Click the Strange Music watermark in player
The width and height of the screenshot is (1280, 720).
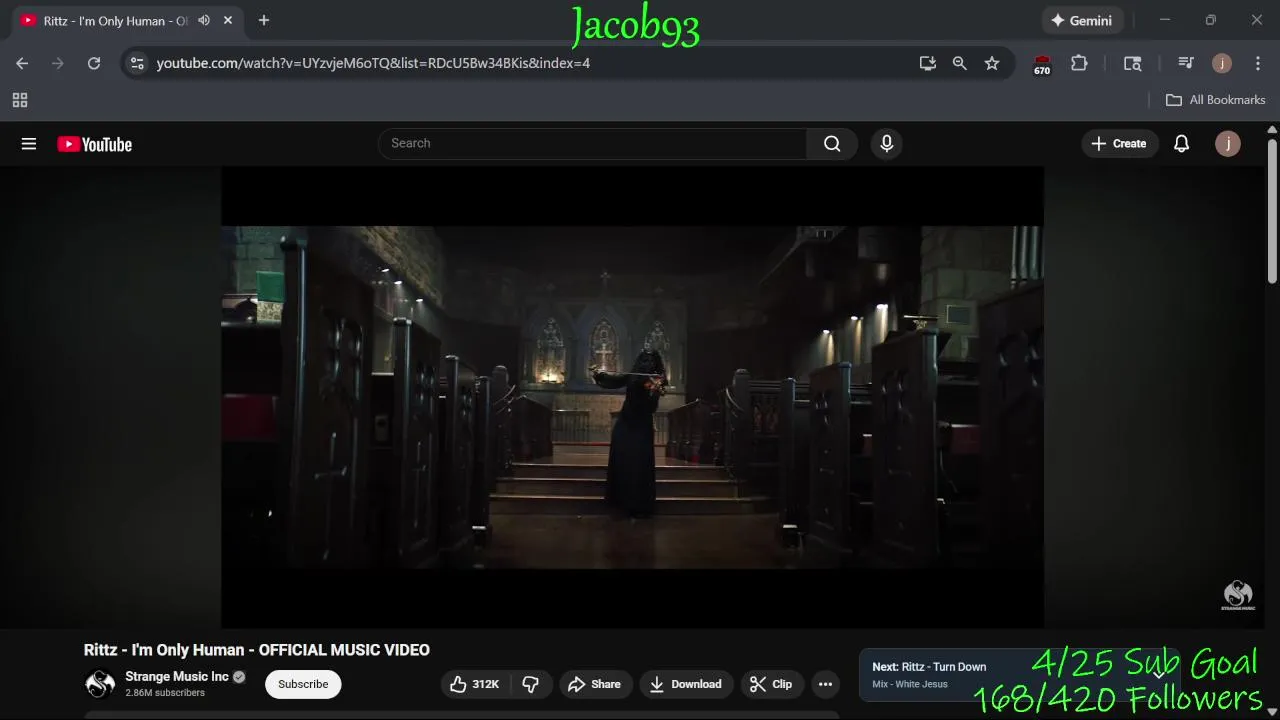pyautogui.click(x=1238, y=595)
